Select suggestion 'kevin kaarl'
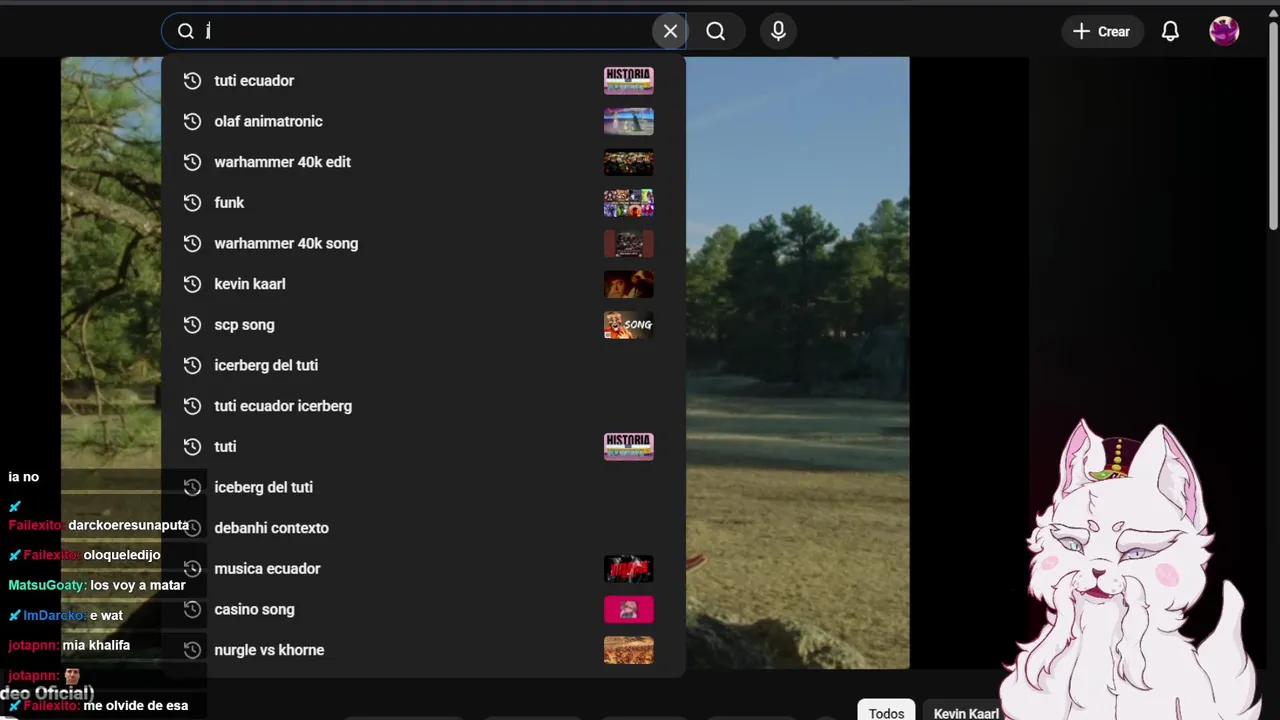 tap(250, 284)
